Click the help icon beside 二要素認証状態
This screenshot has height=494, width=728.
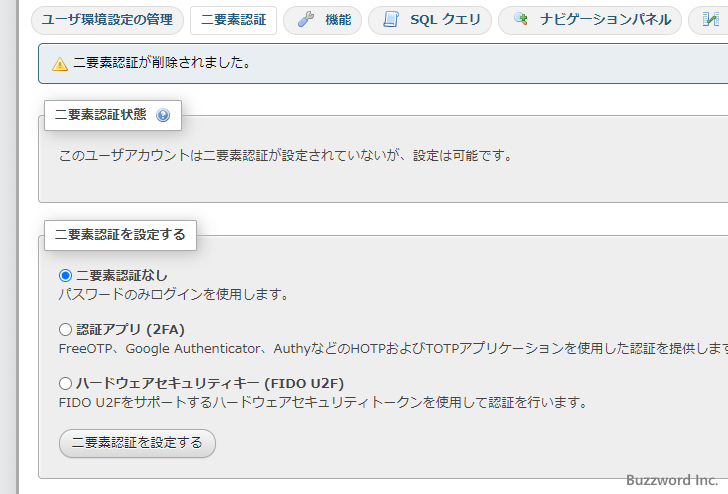tap(163, 115)
